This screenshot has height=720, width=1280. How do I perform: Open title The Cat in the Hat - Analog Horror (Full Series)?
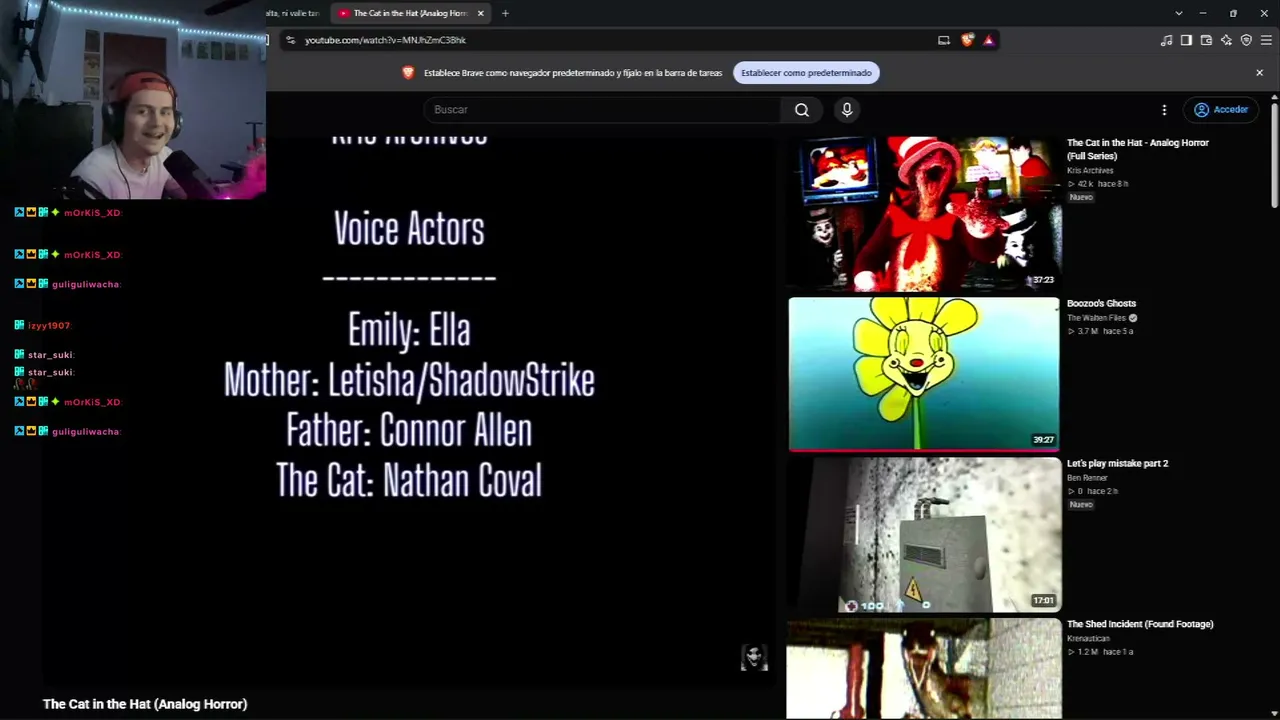click(1138, 149)
